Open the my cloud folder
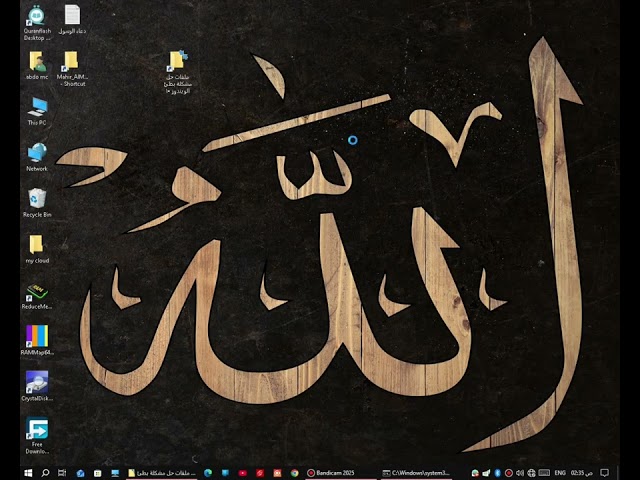Viewport: 640px width, 480px height. [37, 249]
